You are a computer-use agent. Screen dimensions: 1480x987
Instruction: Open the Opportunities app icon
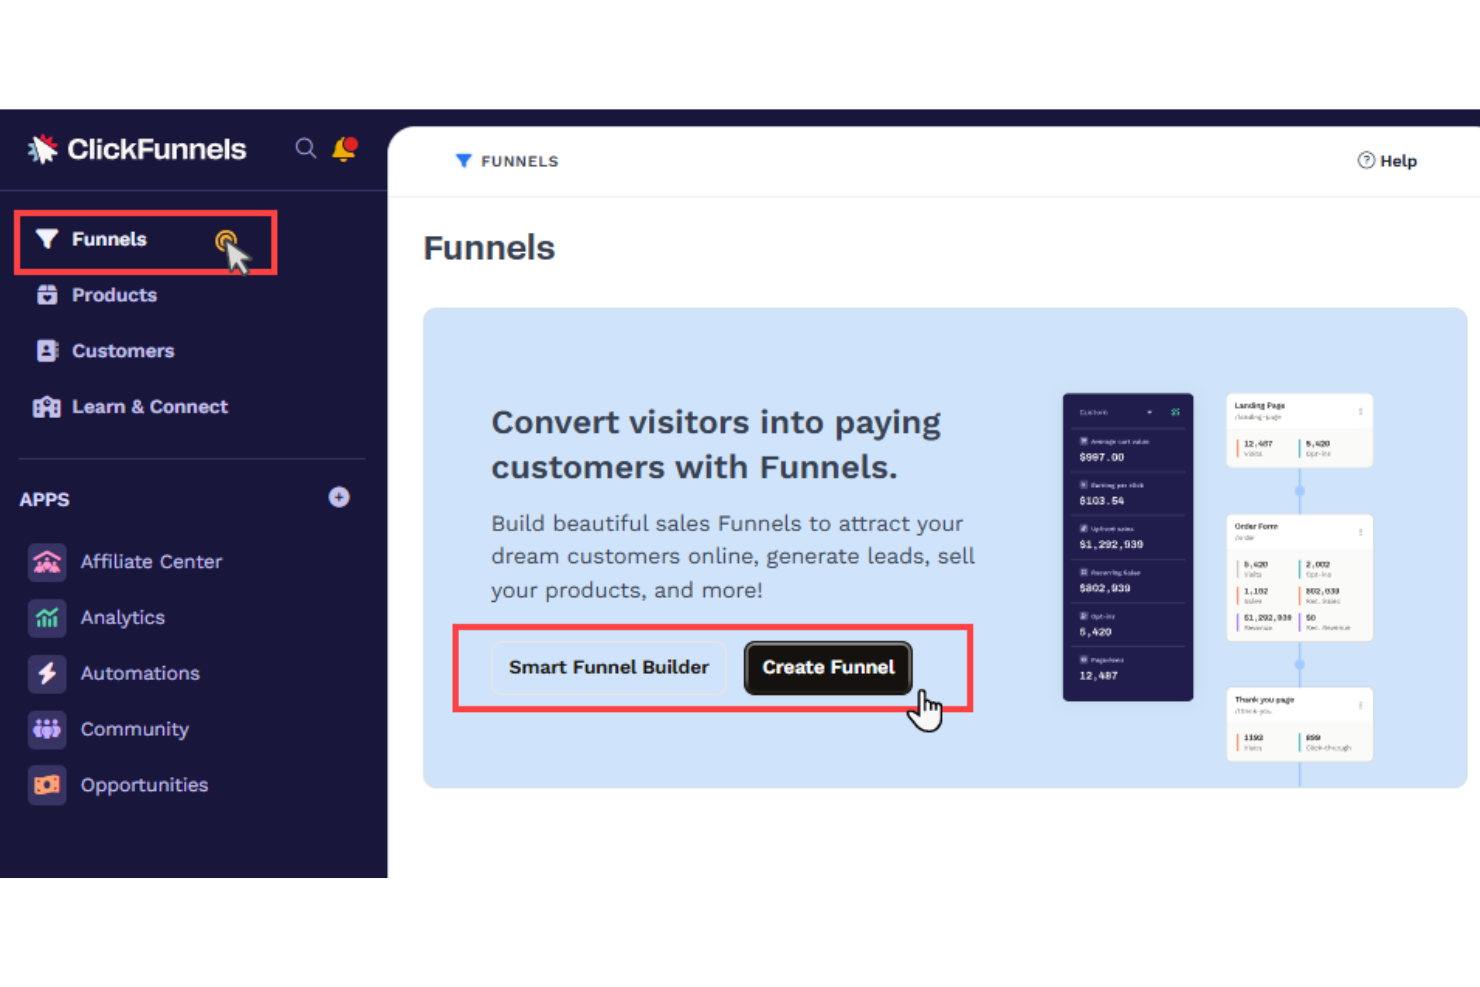point(47,786)
